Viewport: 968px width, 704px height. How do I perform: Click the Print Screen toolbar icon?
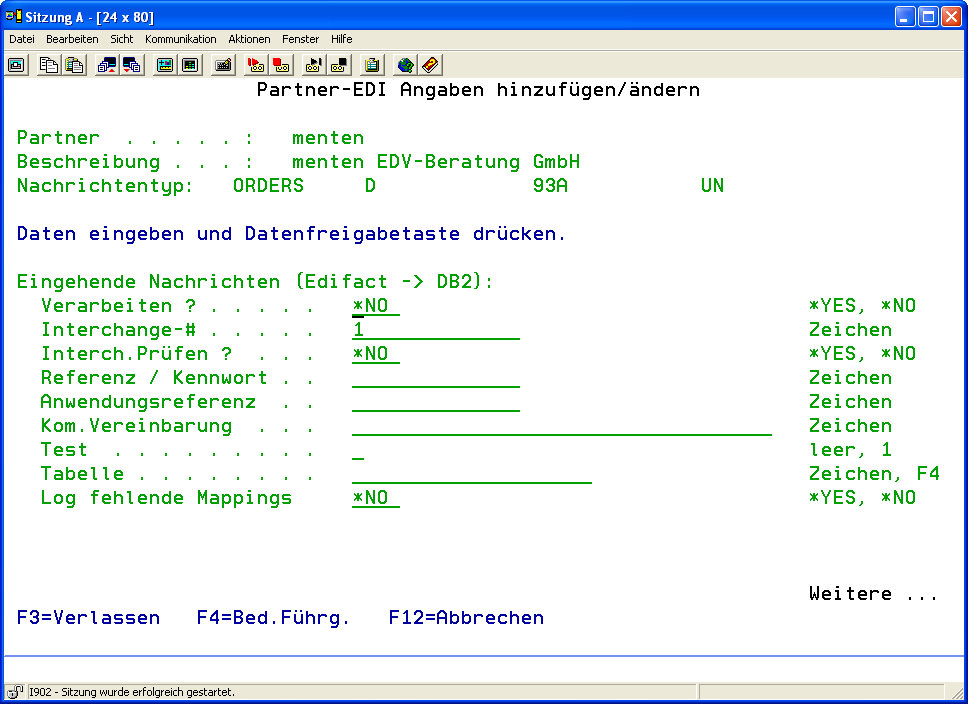click(x=17, y=65)
